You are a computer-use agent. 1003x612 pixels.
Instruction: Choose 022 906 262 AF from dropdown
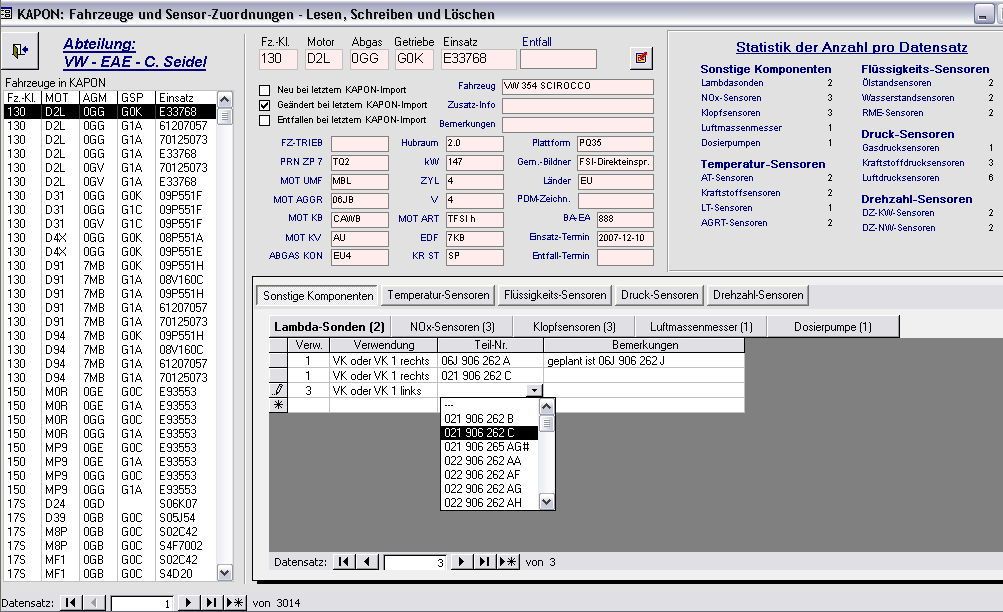pos(489,475)
